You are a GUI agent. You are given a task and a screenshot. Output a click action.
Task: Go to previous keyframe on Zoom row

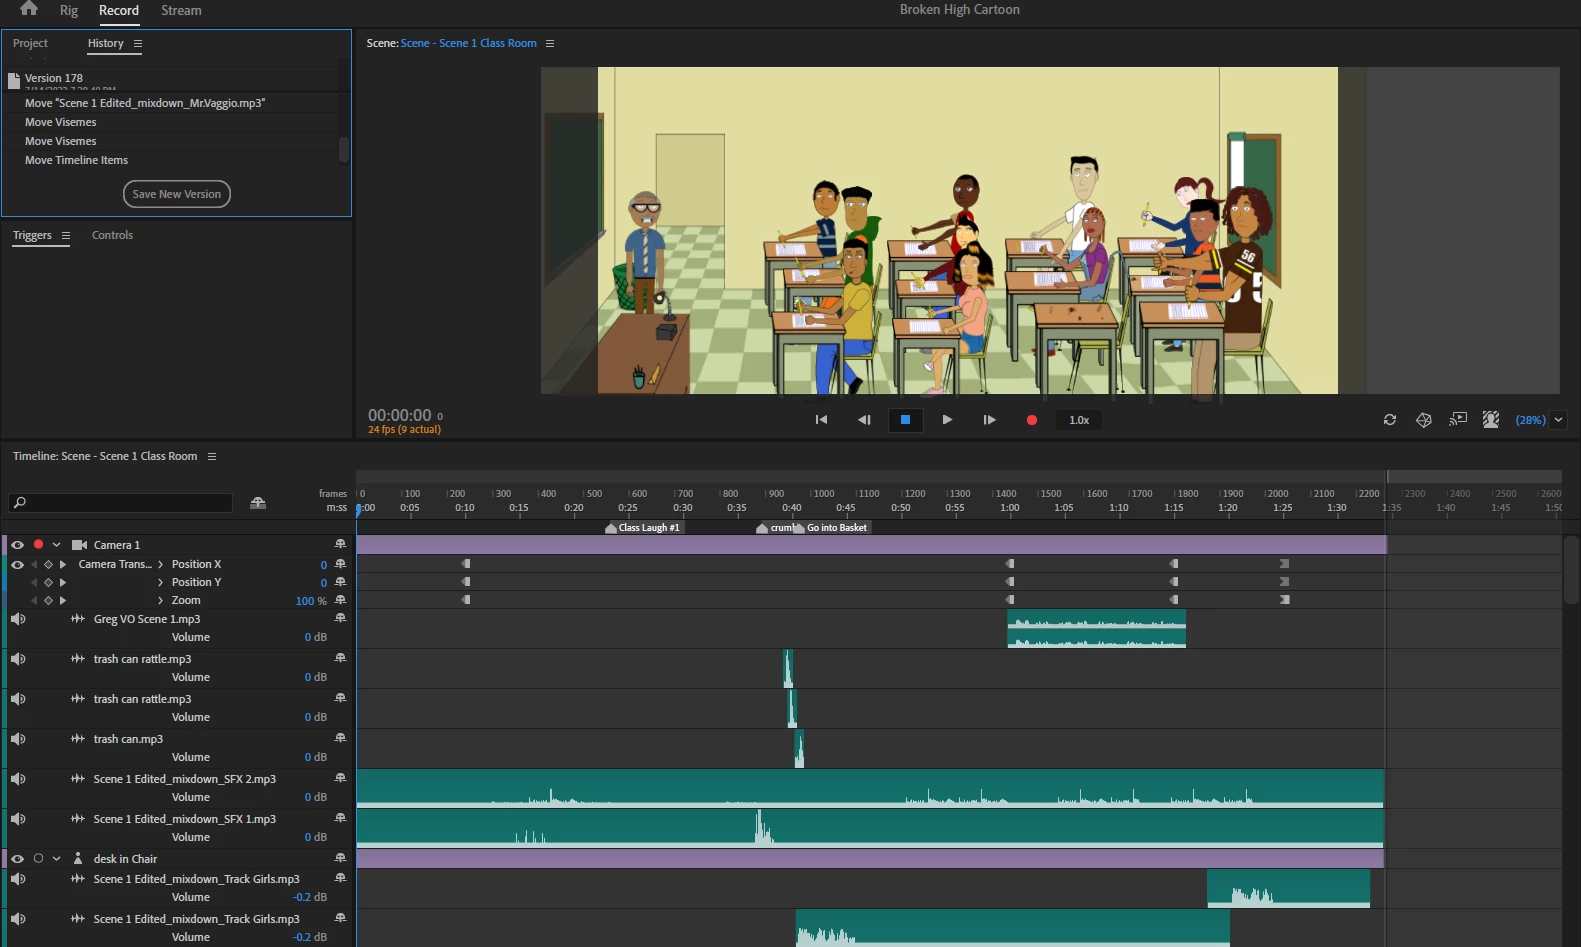(34, 600)
